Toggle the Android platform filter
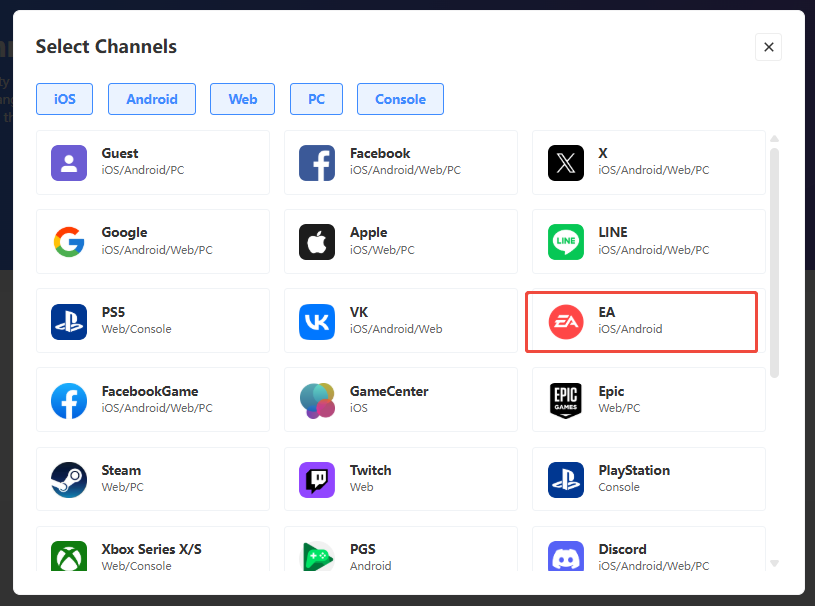Screen dimensions: 815x606 [x=152, y=99]
